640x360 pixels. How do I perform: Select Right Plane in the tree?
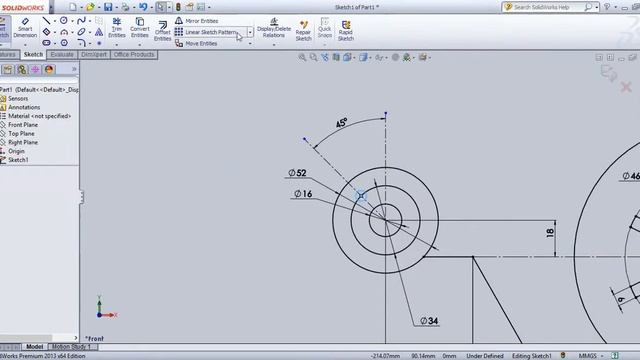point(23,142)
